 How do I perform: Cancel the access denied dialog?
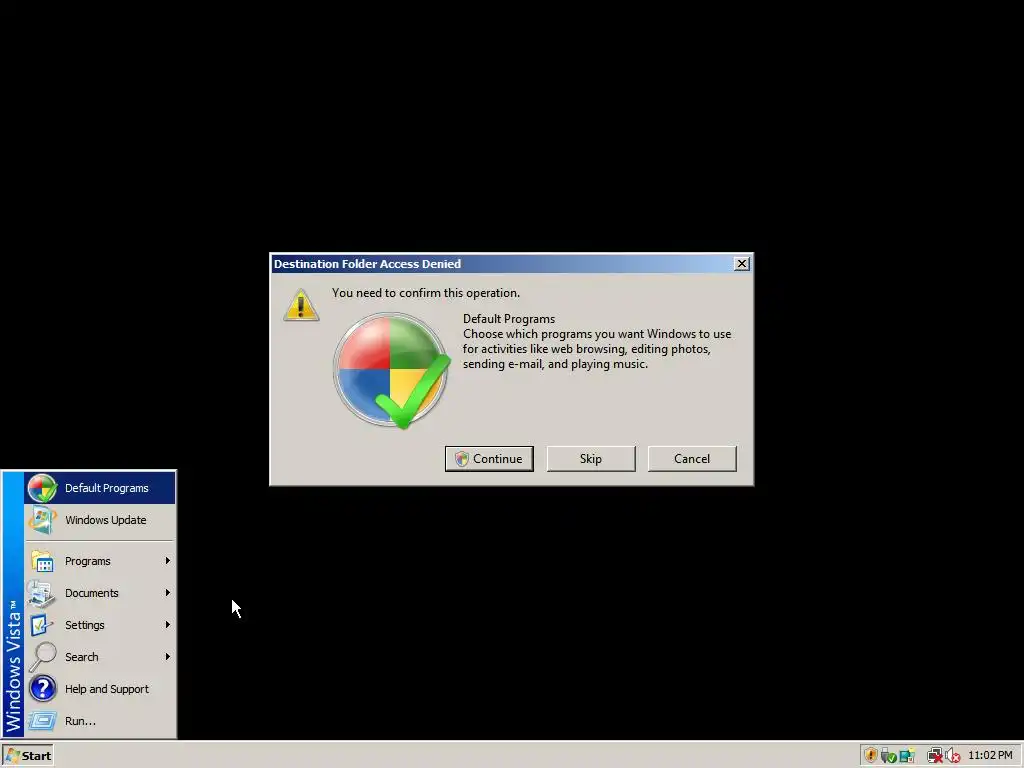692,458
